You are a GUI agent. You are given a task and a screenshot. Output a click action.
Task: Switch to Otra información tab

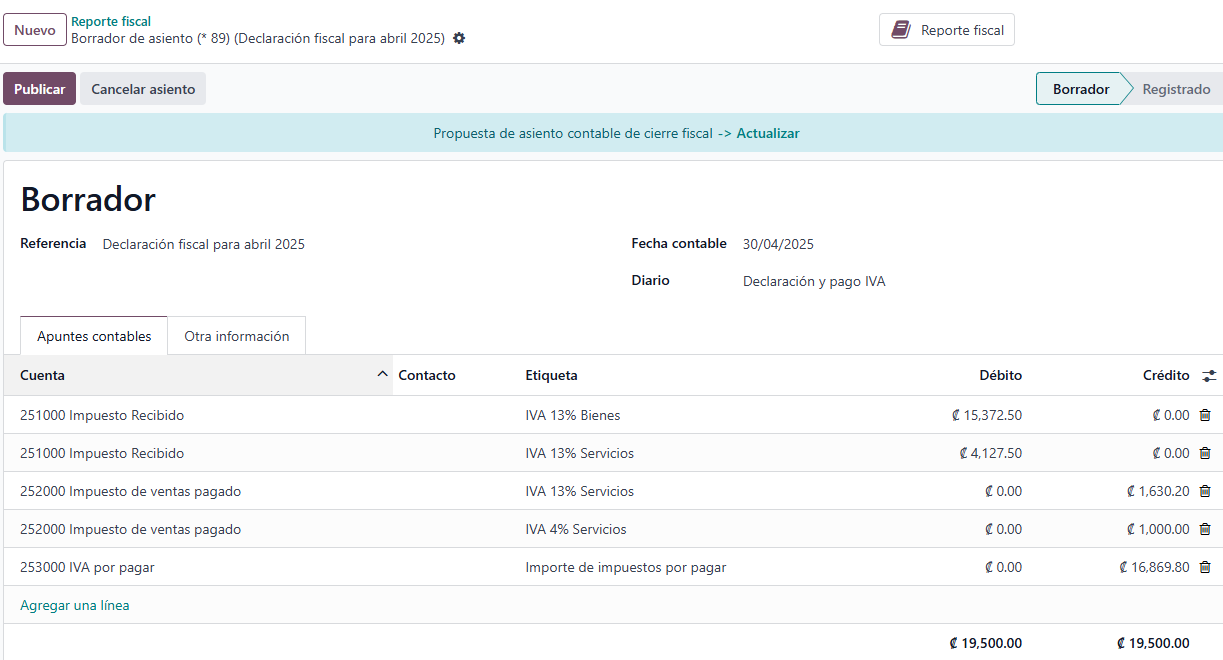(236, 336)
